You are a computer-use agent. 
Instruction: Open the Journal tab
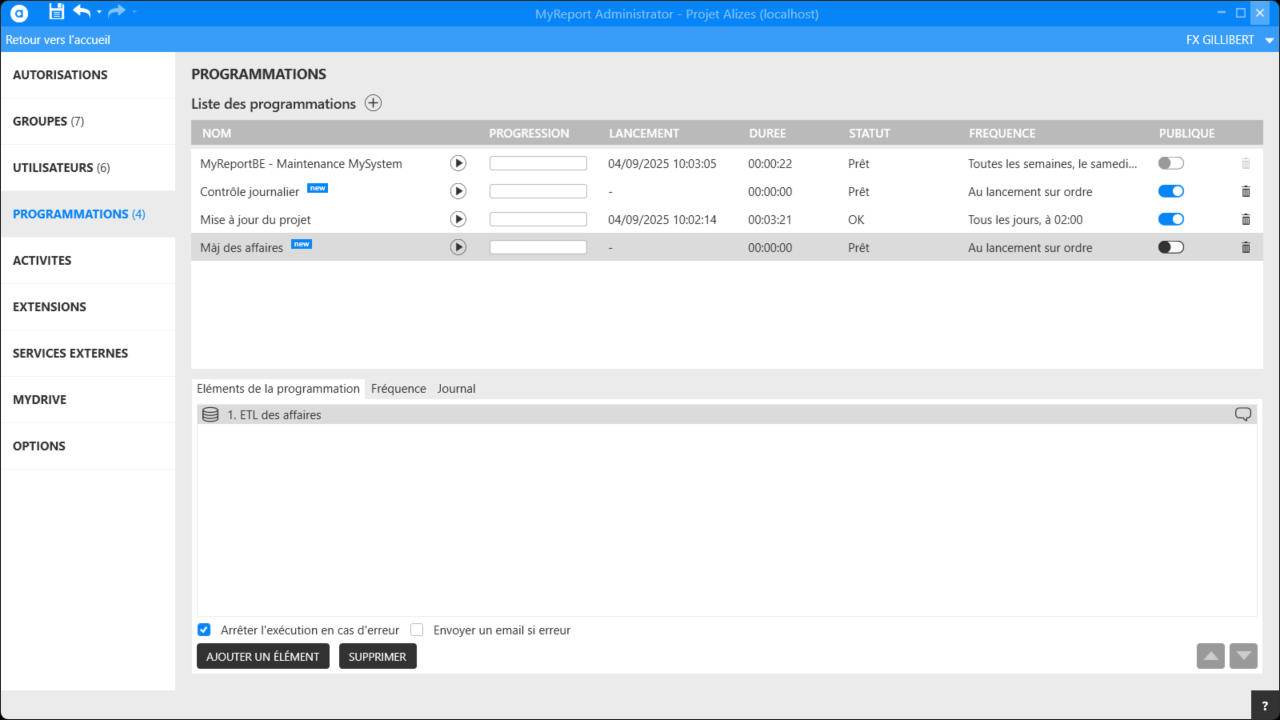tap(456, 388)
